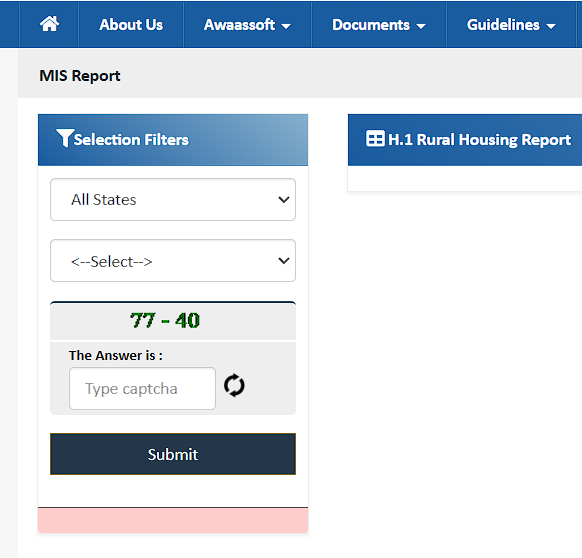The width and height of the screenshot is (582, 558).
Task: Click the MIS Report page title
Action: tap(80, 76)
